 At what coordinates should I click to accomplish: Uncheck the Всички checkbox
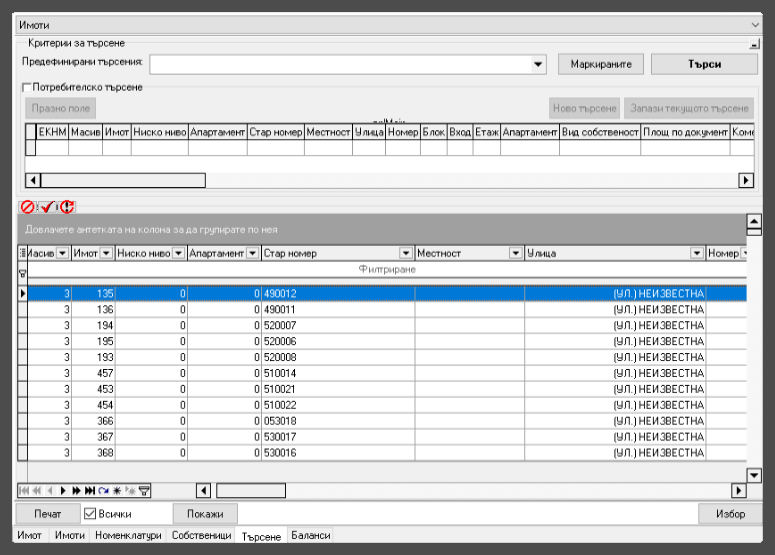(89, 514)
